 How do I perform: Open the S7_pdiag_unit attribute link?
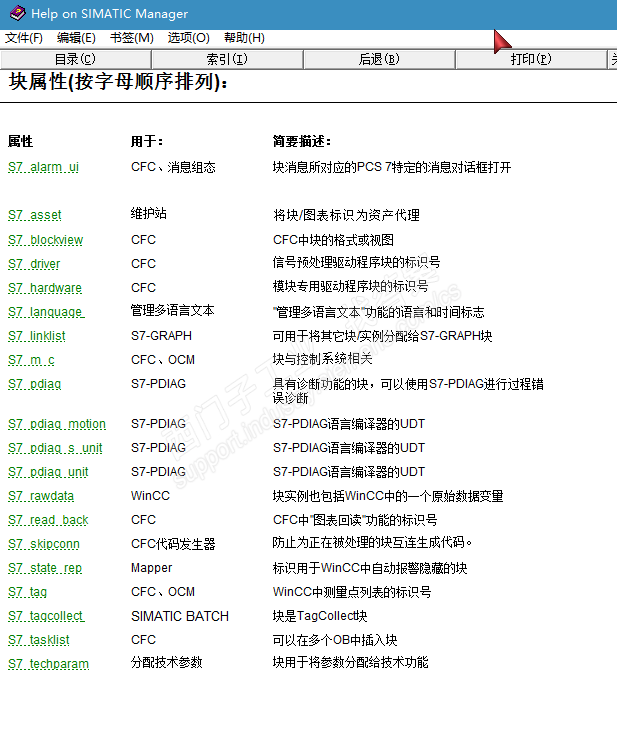coord(48,472)
